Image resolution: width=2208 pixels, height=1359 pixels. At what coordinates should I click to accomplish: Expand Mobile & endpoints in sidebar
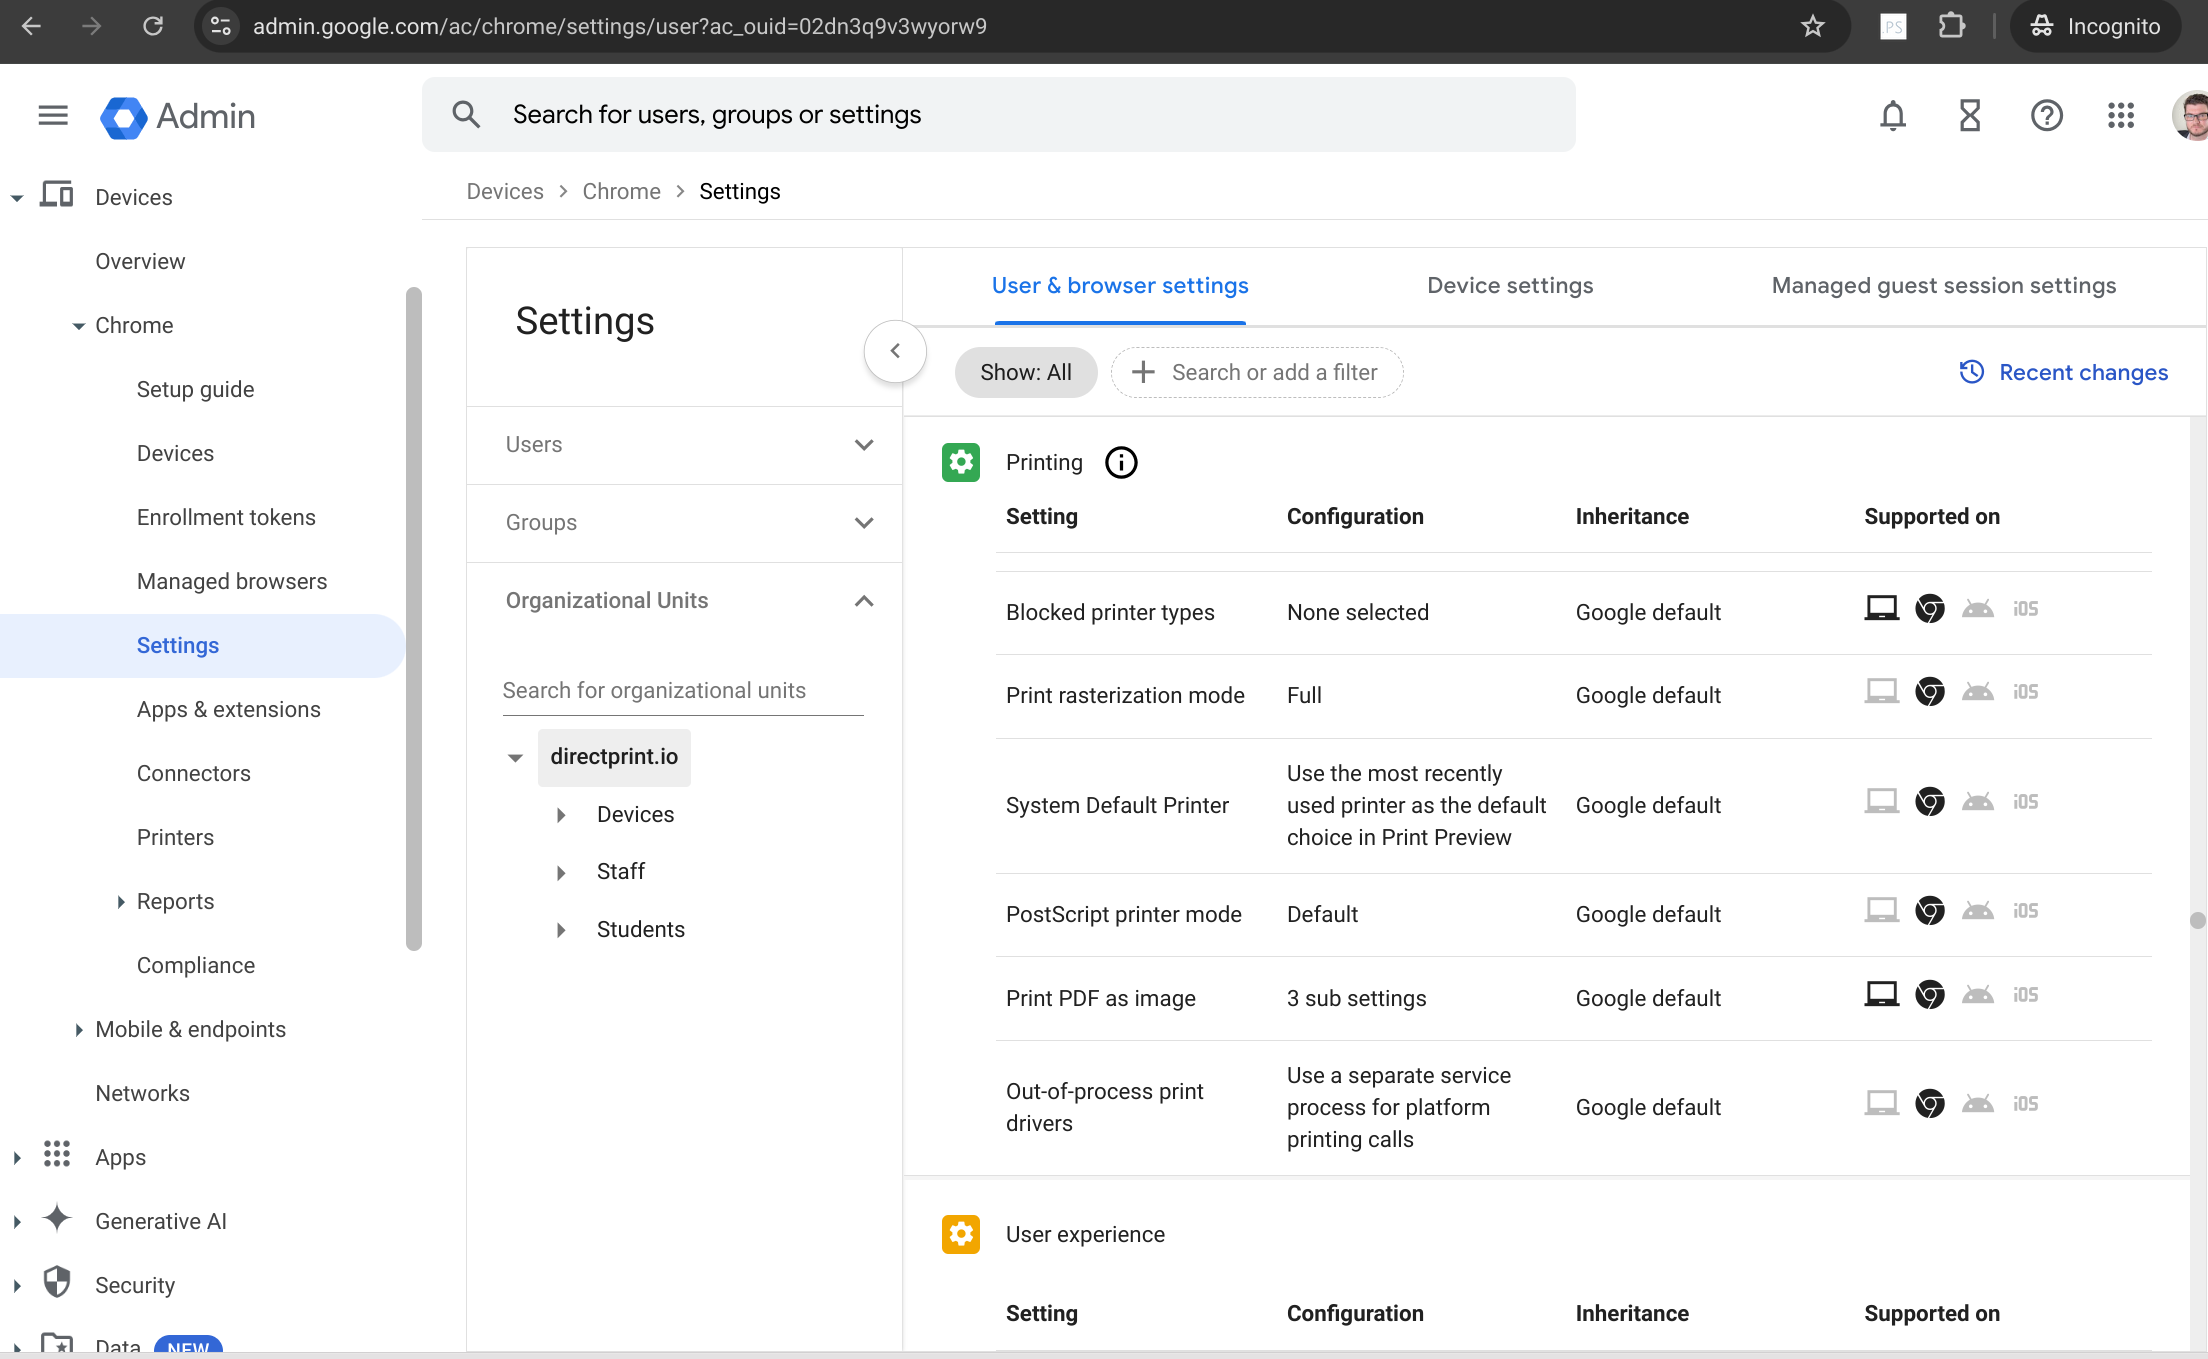[x=78, y=1030]
